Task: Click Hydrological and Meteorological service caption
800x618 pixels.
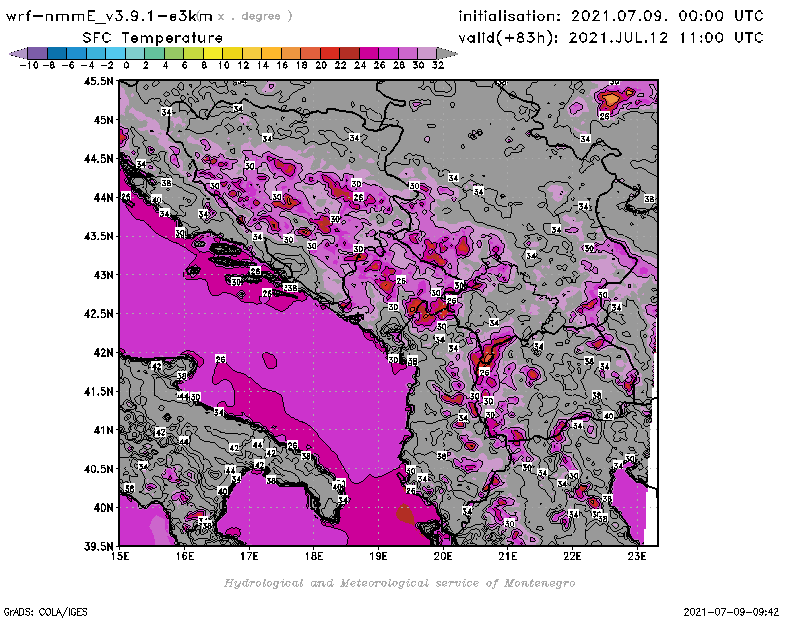Action: coord(398,583)
